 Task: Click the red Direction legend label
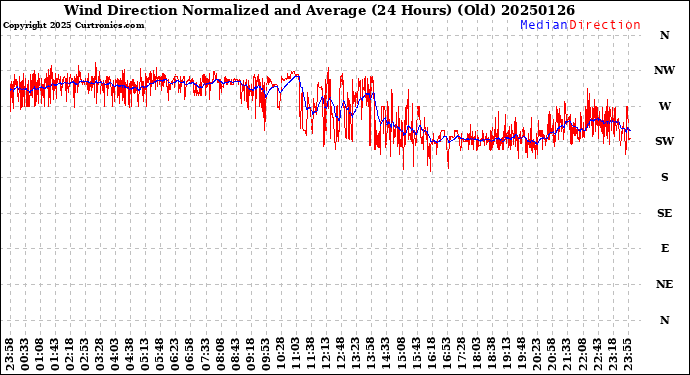(605, 25)
